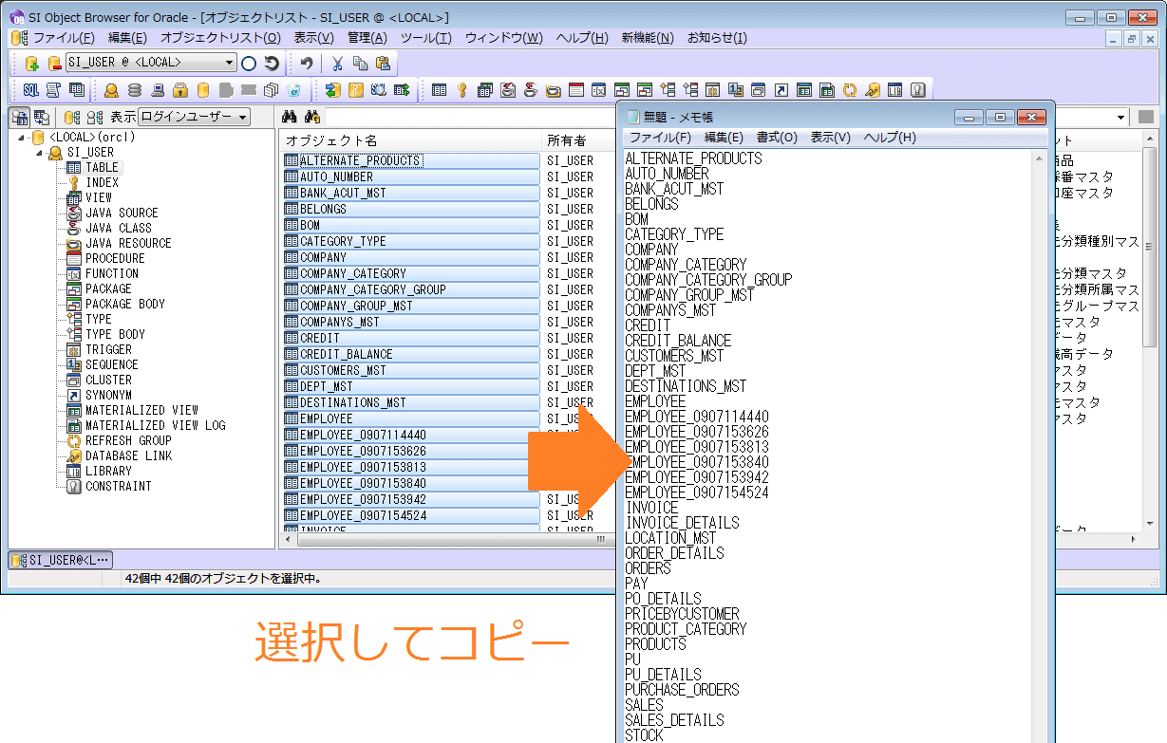Collapse the <LOCAL>(orcl) tree node
The width and height of the screenshot is (1167, 743).
click(22, 138)
